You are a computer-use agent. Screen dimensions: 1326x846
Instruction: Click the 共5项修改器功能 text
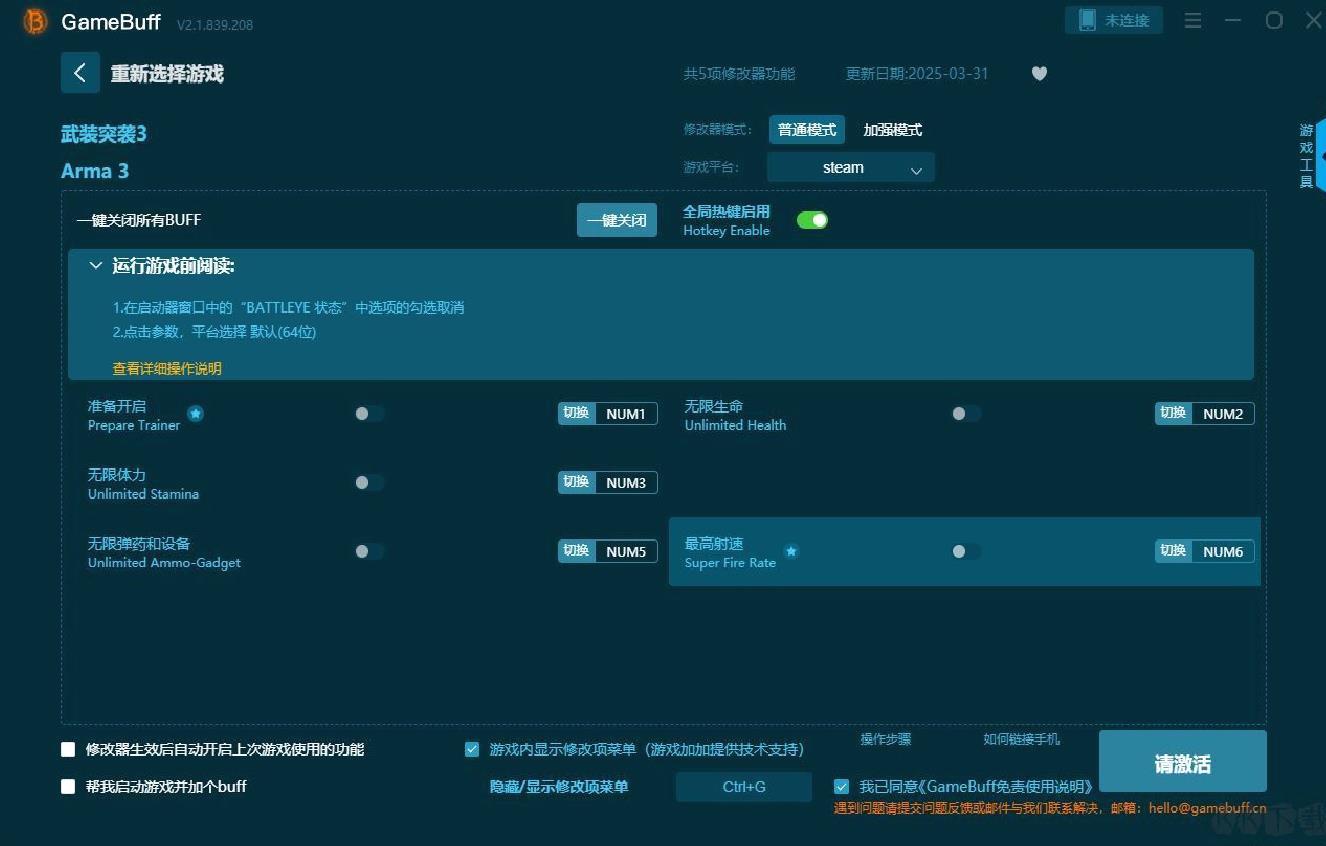pyautogui.click(x=739, y=73)
